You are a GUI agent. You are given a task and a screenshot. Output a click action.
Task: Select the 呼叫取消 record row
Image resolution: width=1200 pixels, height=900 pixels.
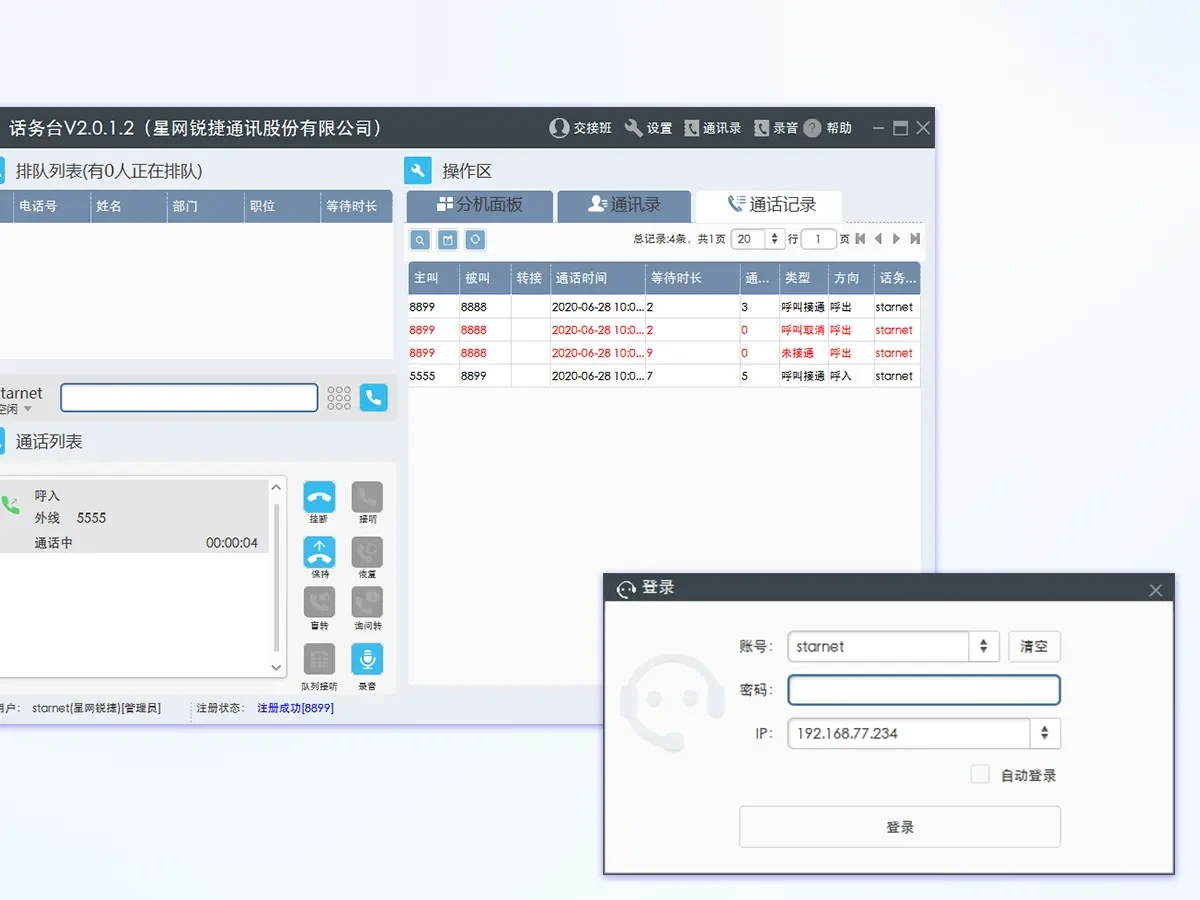[664, 330]
